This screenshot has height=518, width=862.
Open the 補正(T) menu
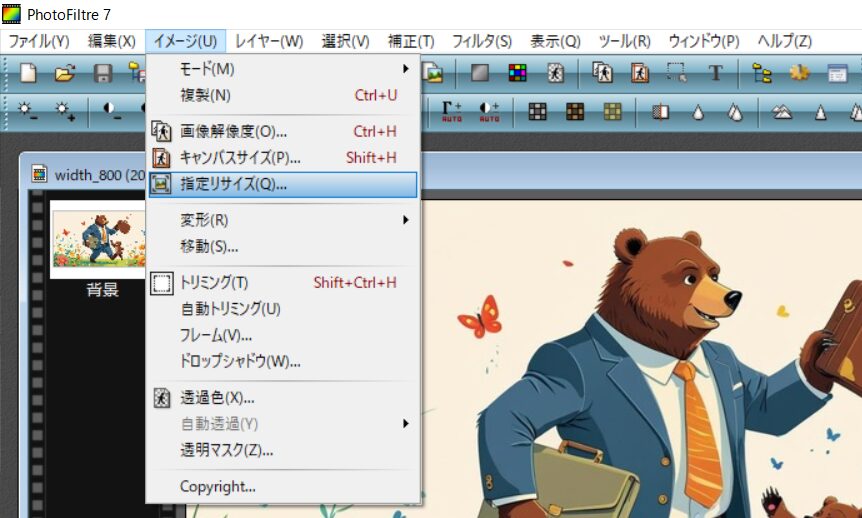tap(411, 41)
